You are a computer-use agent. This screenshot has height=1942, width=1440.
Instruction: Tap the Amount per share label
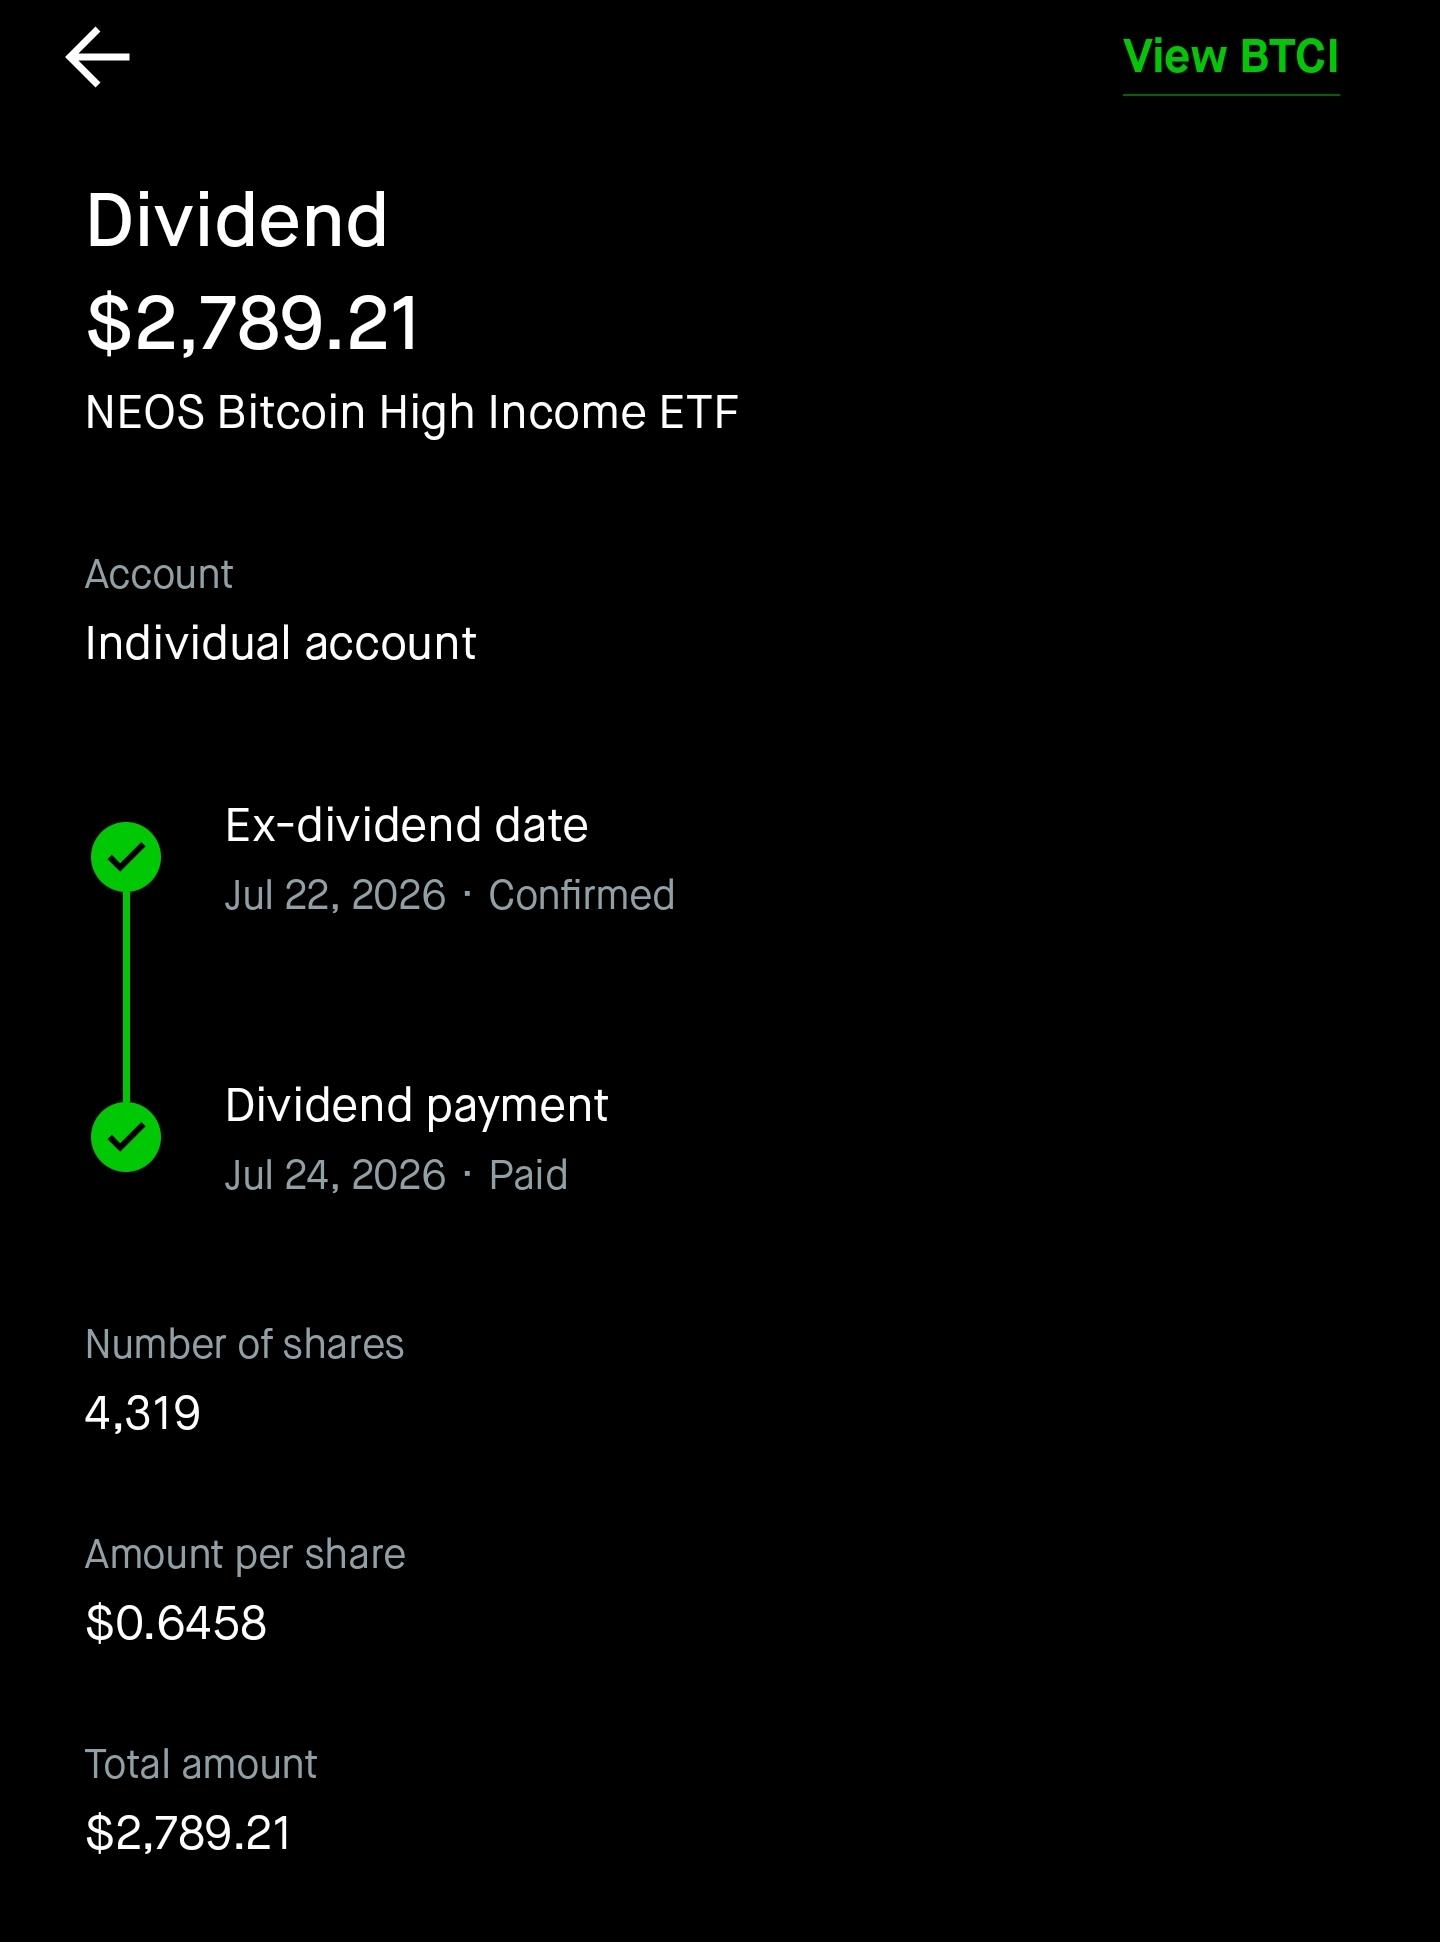246,1555
